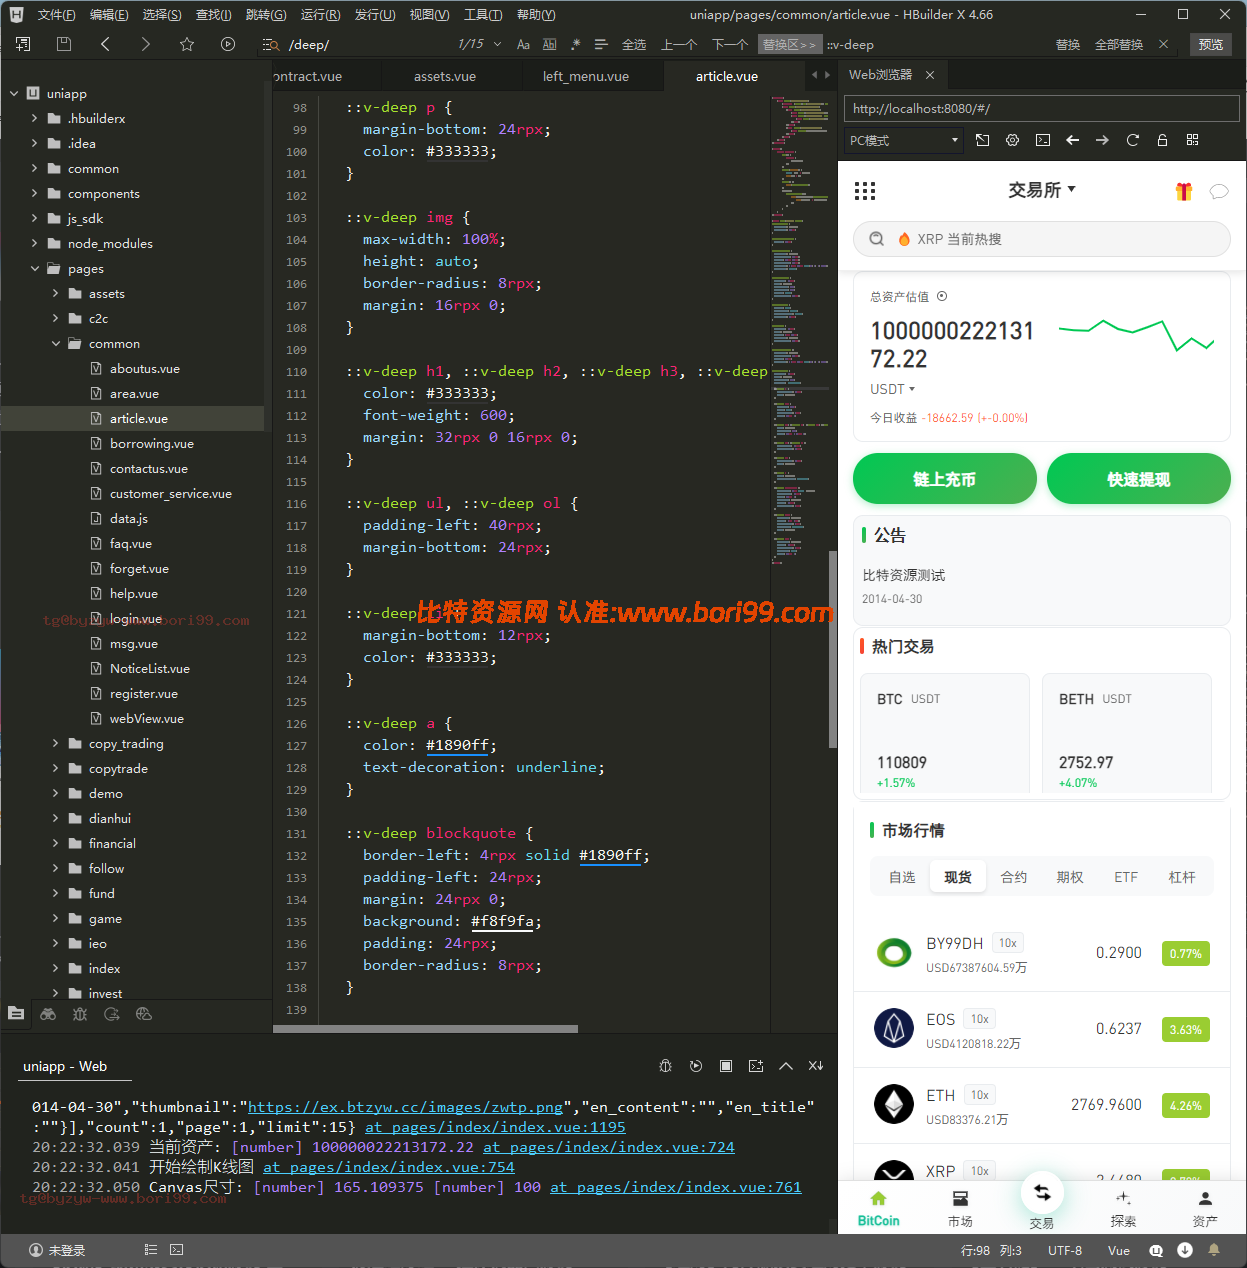Refresh the built-in web browser
1247x1268 pixels.
(1133, 140)
